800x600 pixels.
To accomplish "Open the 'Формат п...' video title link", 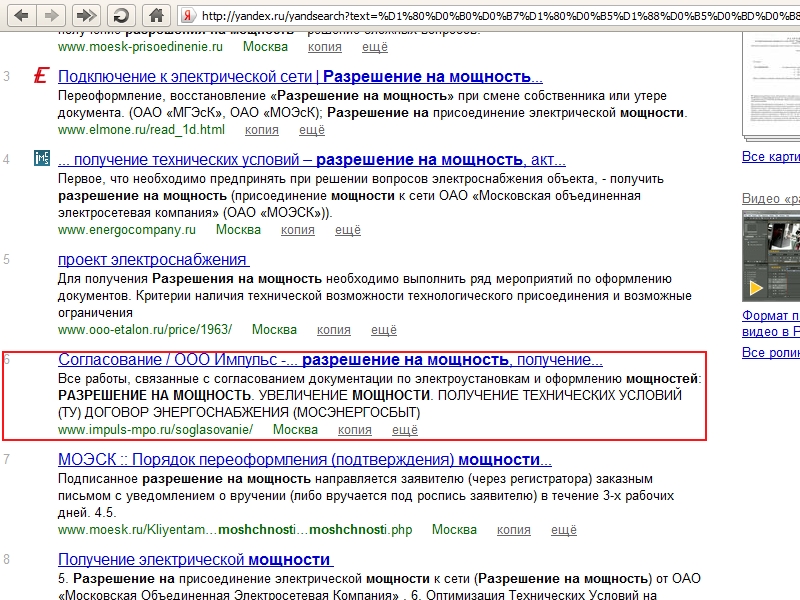I will [771, 323].
